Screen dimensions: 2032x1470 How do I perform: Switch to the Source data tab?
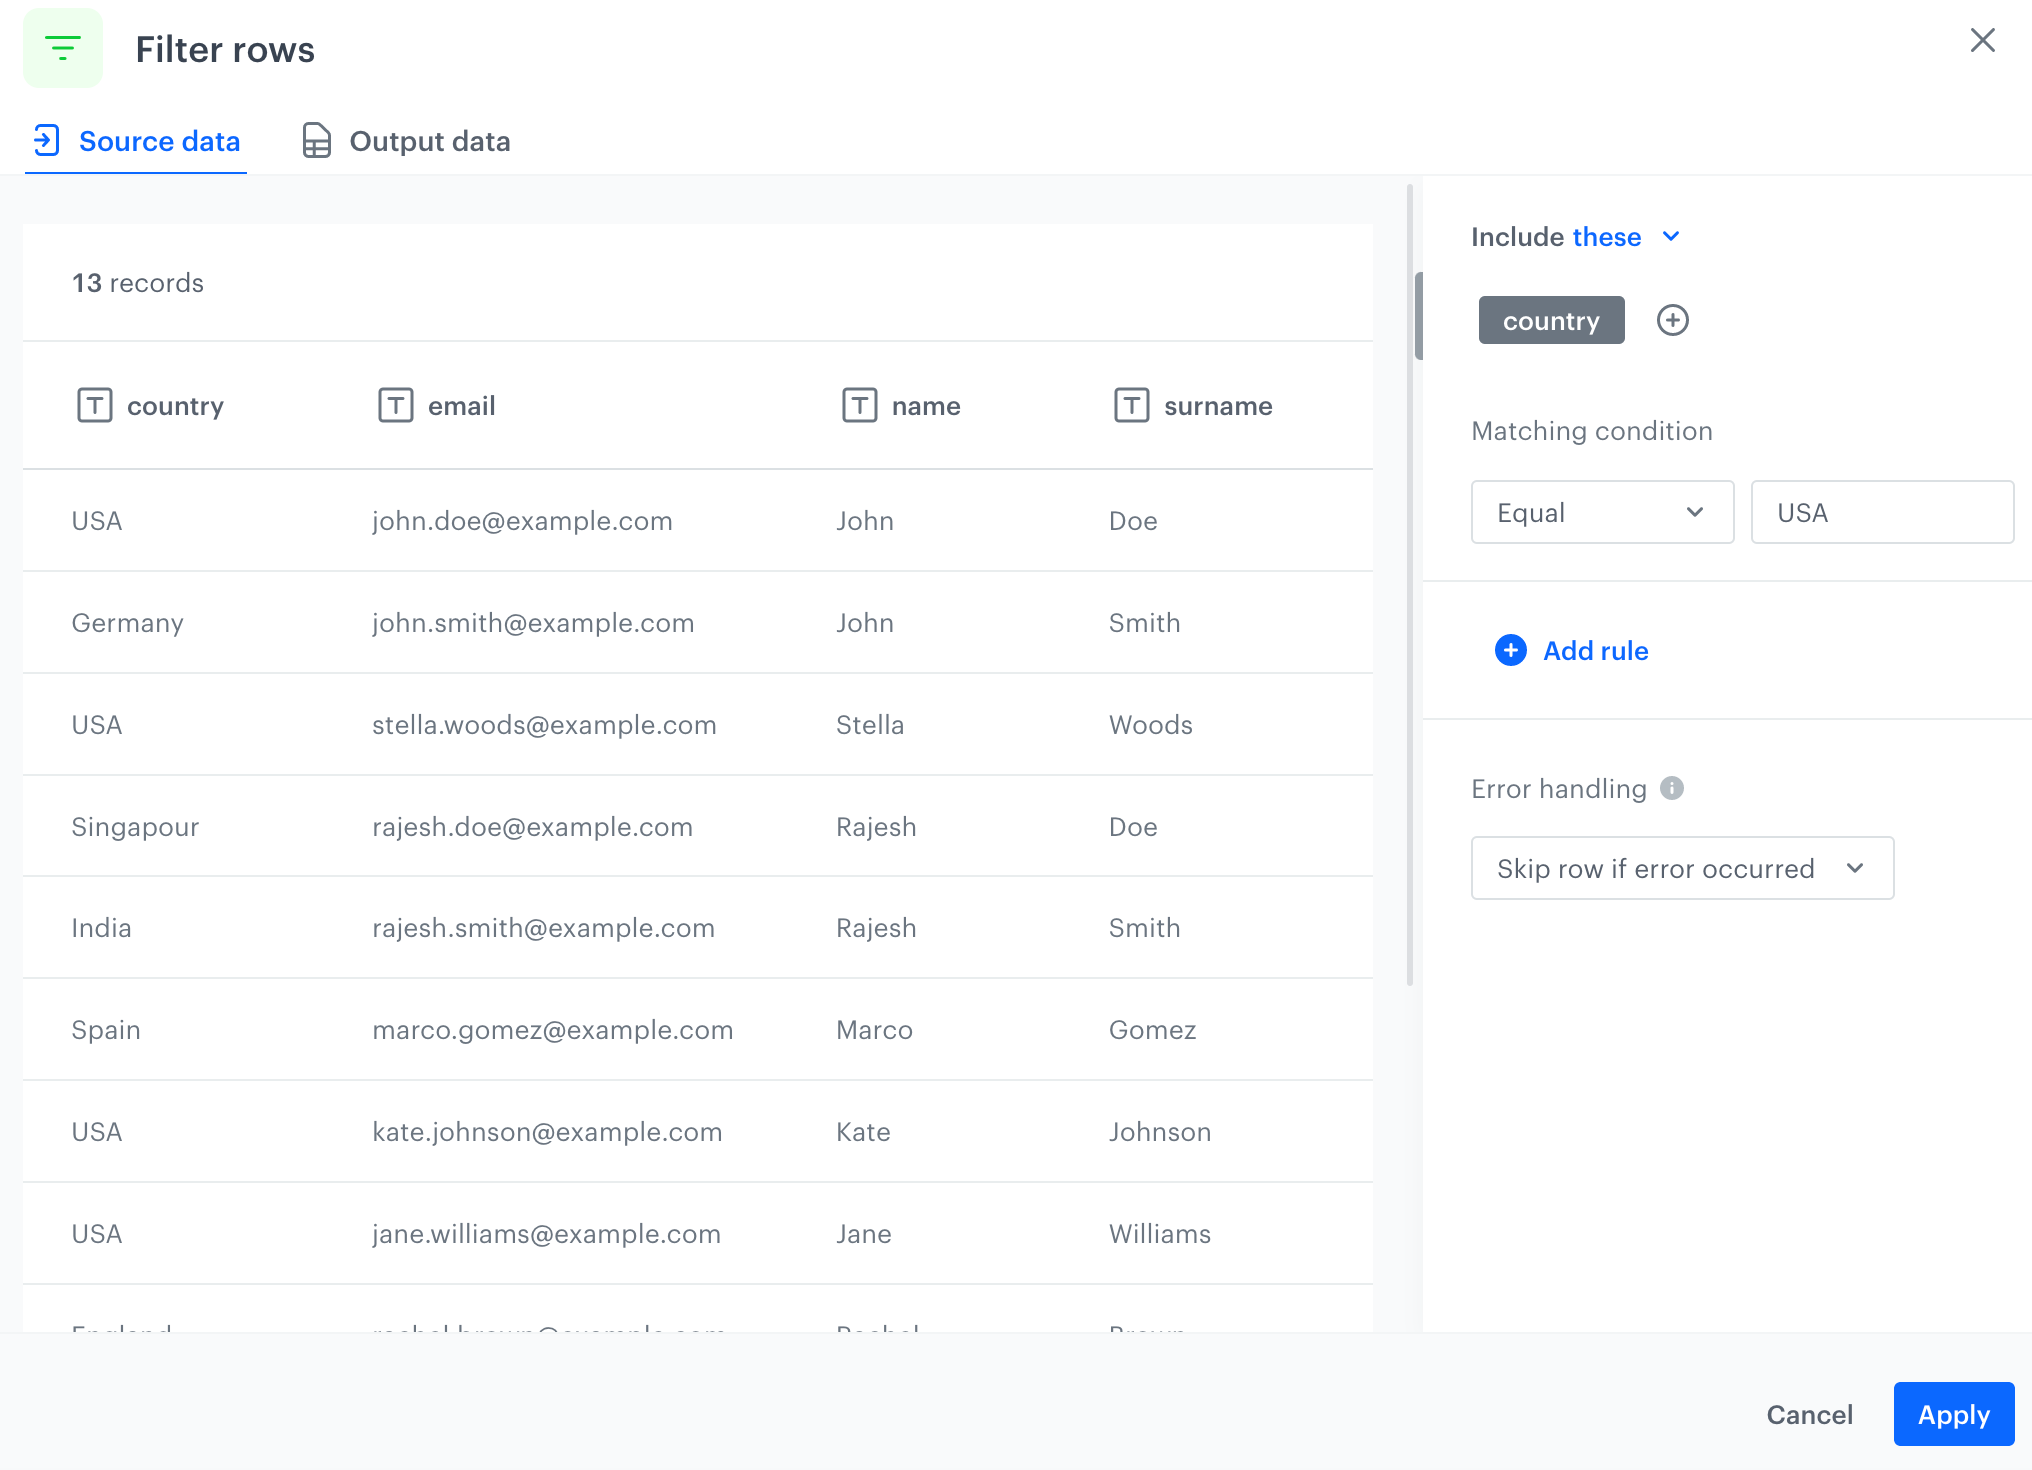point(137,141)
